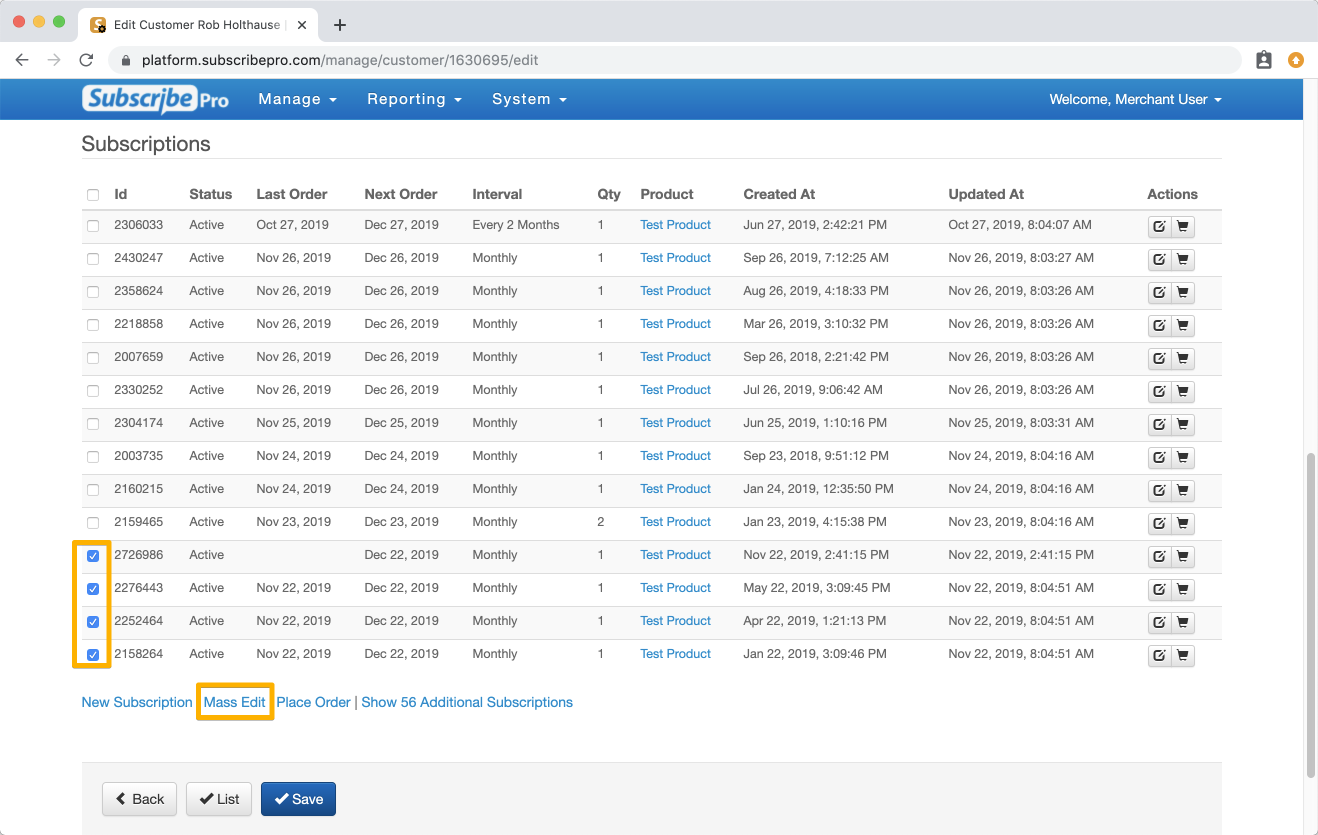Check the box for subscription 2430247
Image resolution: width=1318 pixels, height=835 pixels.
click(93, 259)
